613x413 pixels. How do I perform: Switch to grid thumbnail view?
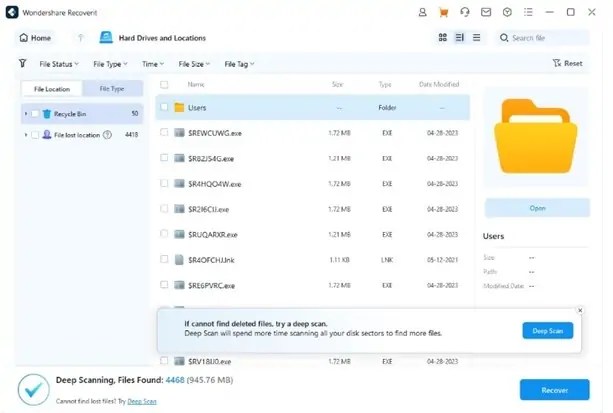pos(443,38)
